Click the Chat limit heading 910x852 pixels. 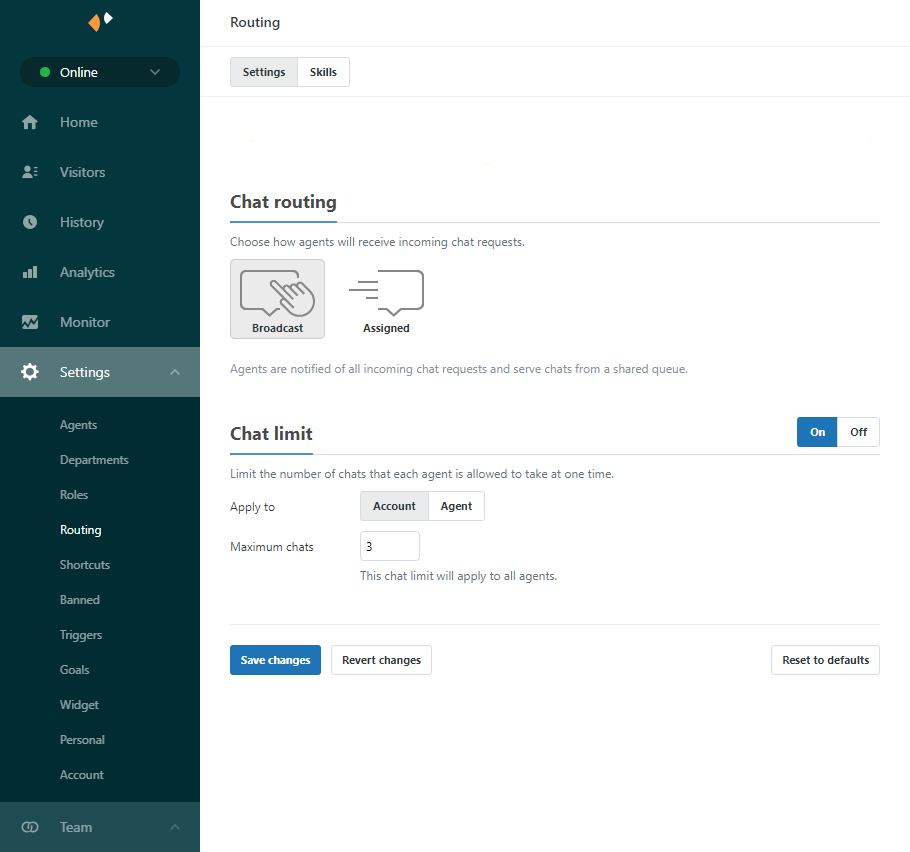[x=271, y=434]
